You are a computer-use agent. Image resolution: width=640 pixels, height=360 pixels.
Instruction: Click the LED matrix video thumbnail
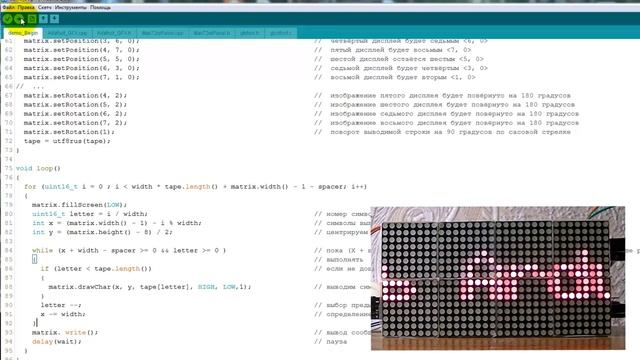tap(498, 278)
